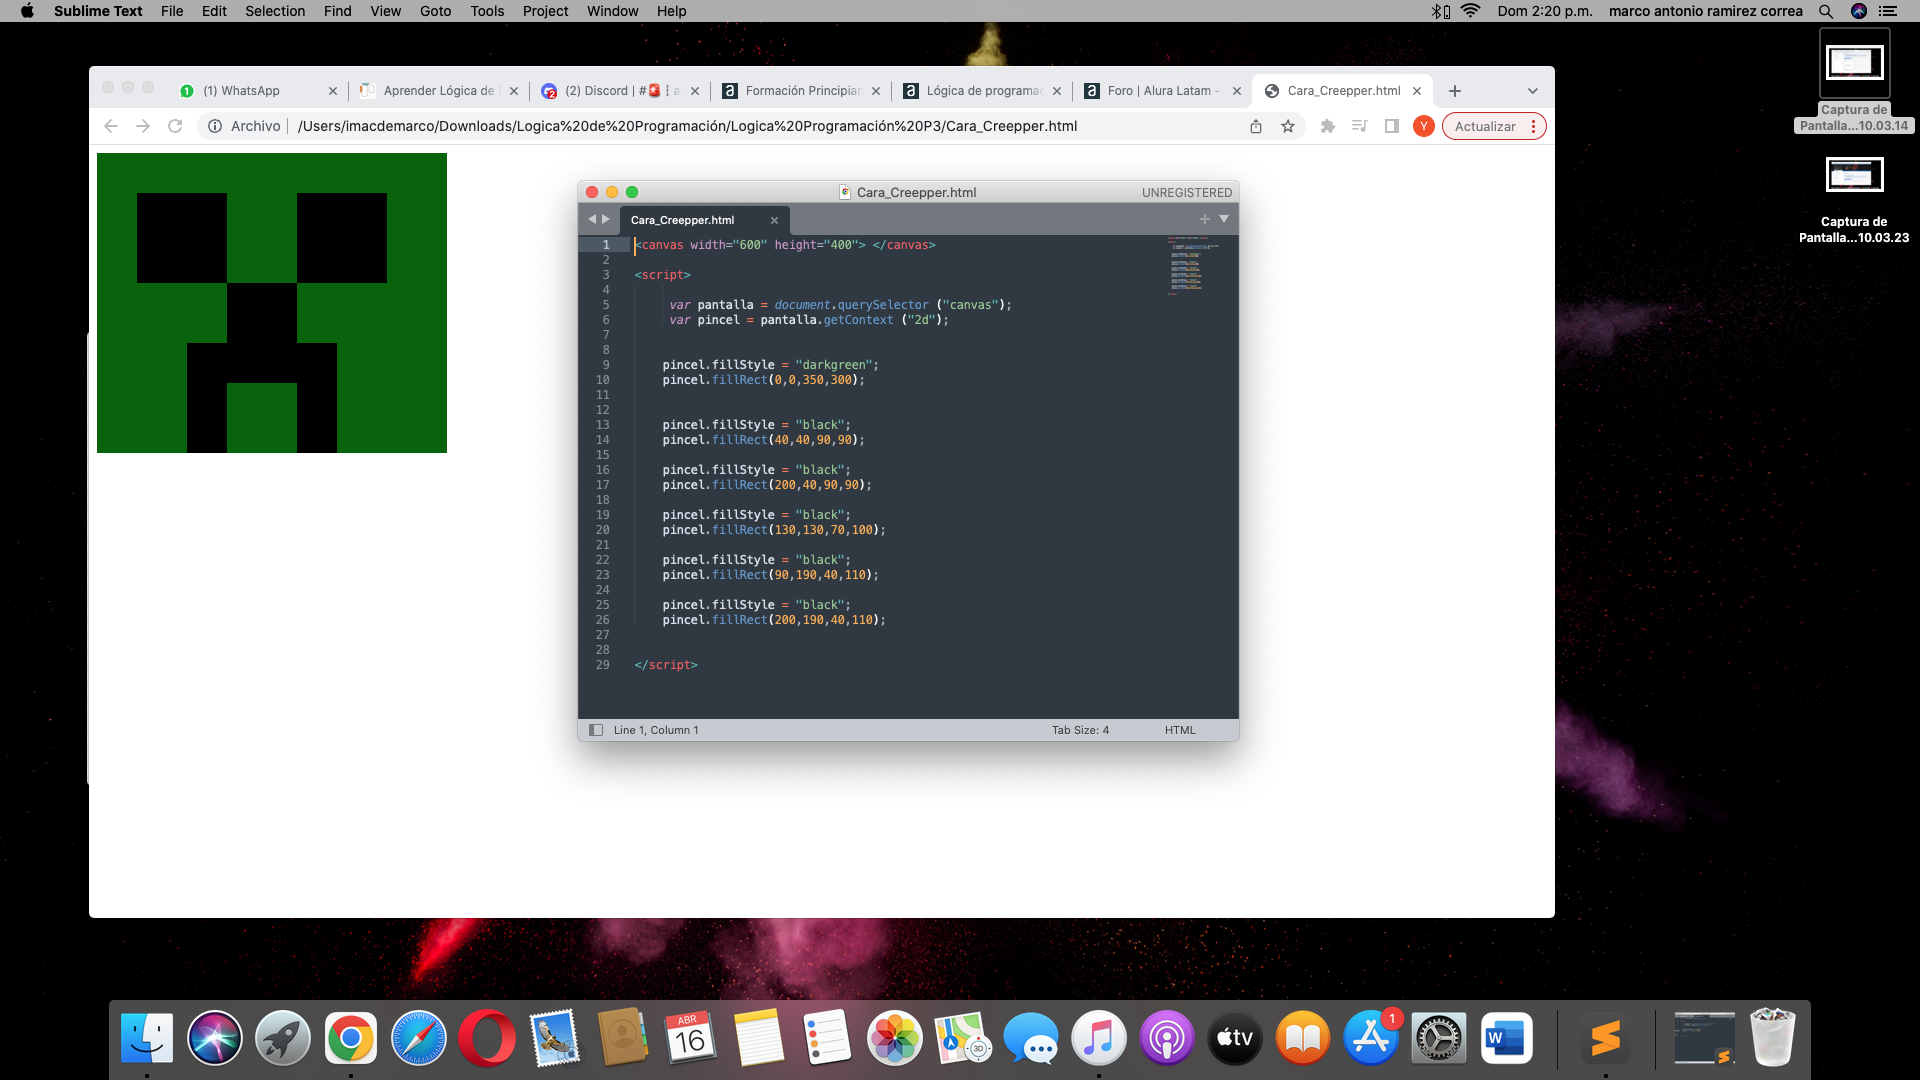This screenshot has width=1920, height=1080.
Task: Click the Chrome address bar file path
Action: click(x=687, y=126)
